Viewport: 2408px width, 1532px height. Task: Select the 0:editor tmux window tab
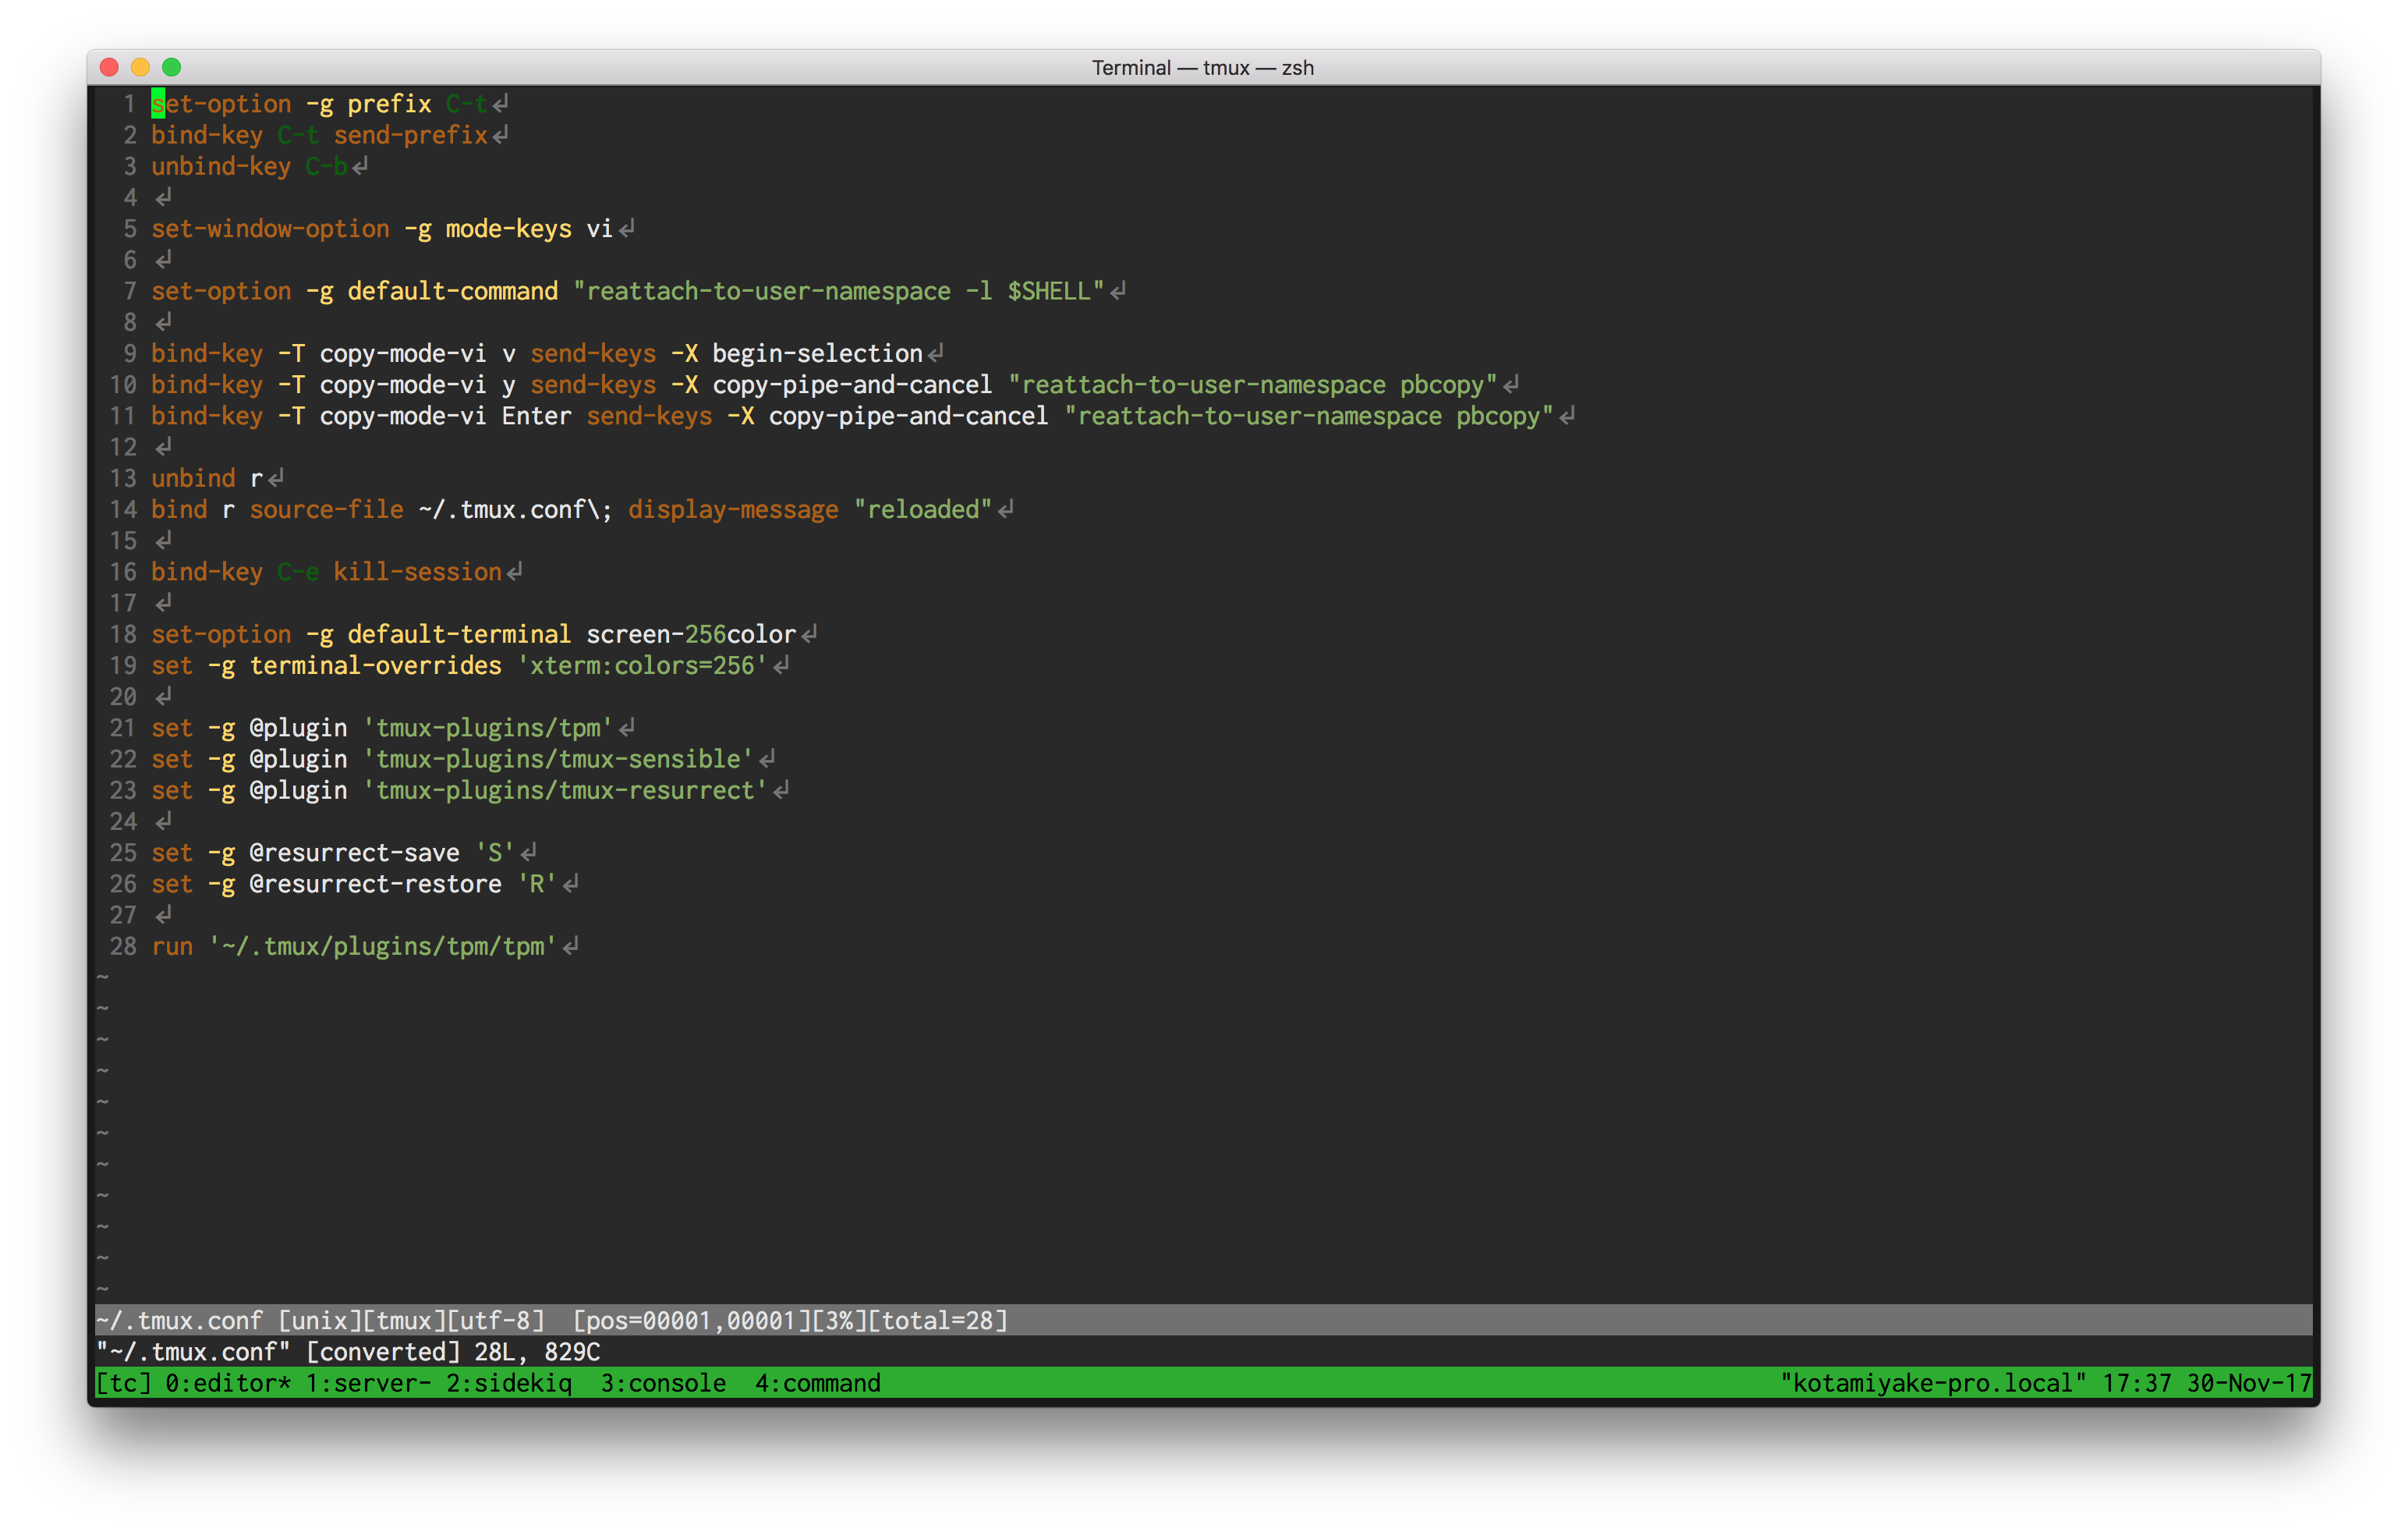(227, 1383)
